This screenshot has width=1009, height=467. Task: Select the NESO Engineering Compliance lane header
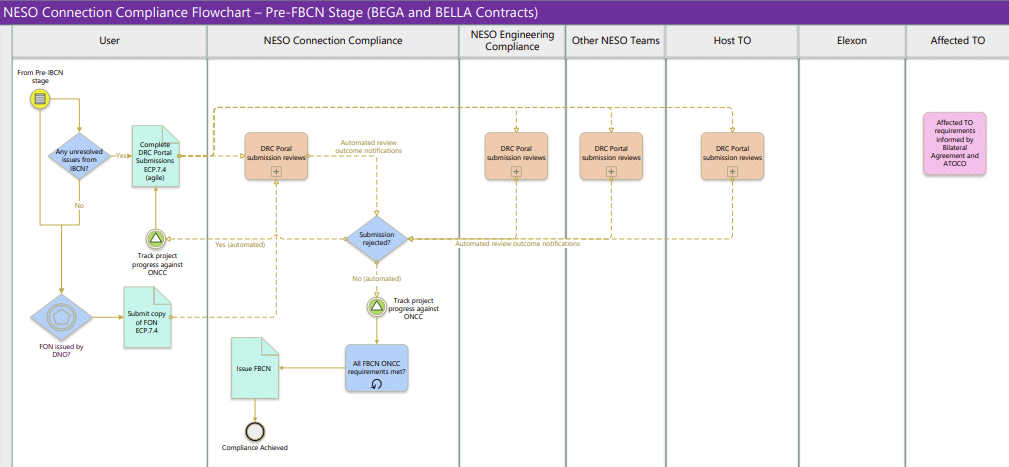[512, 41]
